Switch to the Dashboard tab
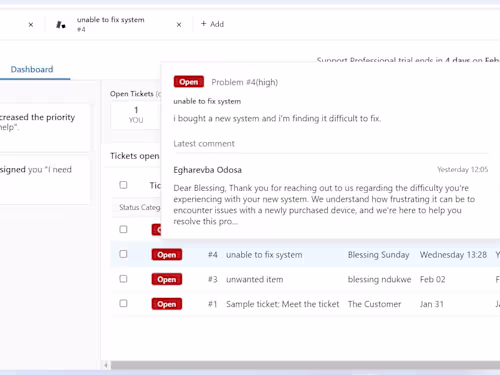 (32, 69)
